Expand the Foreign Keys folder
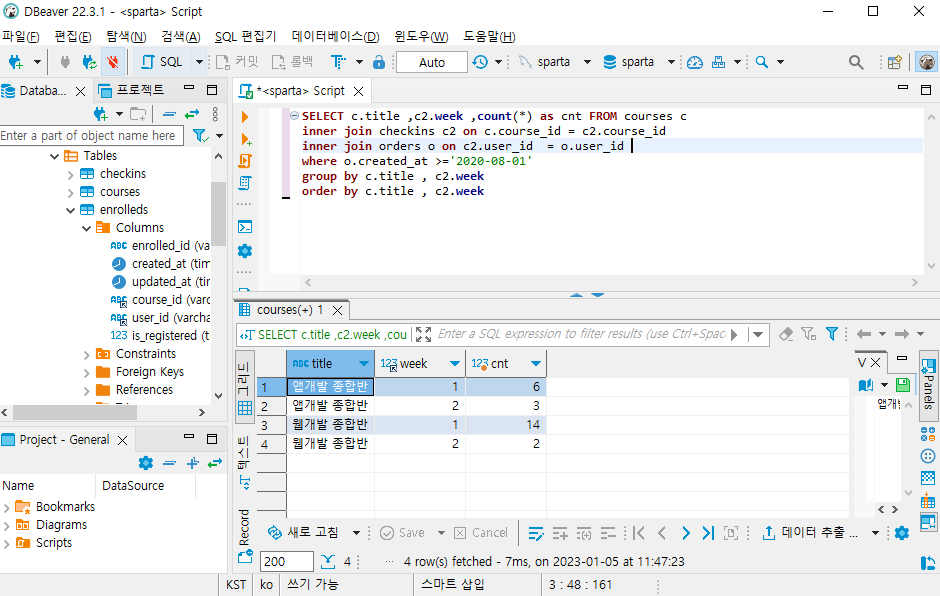 coord(86,372)
